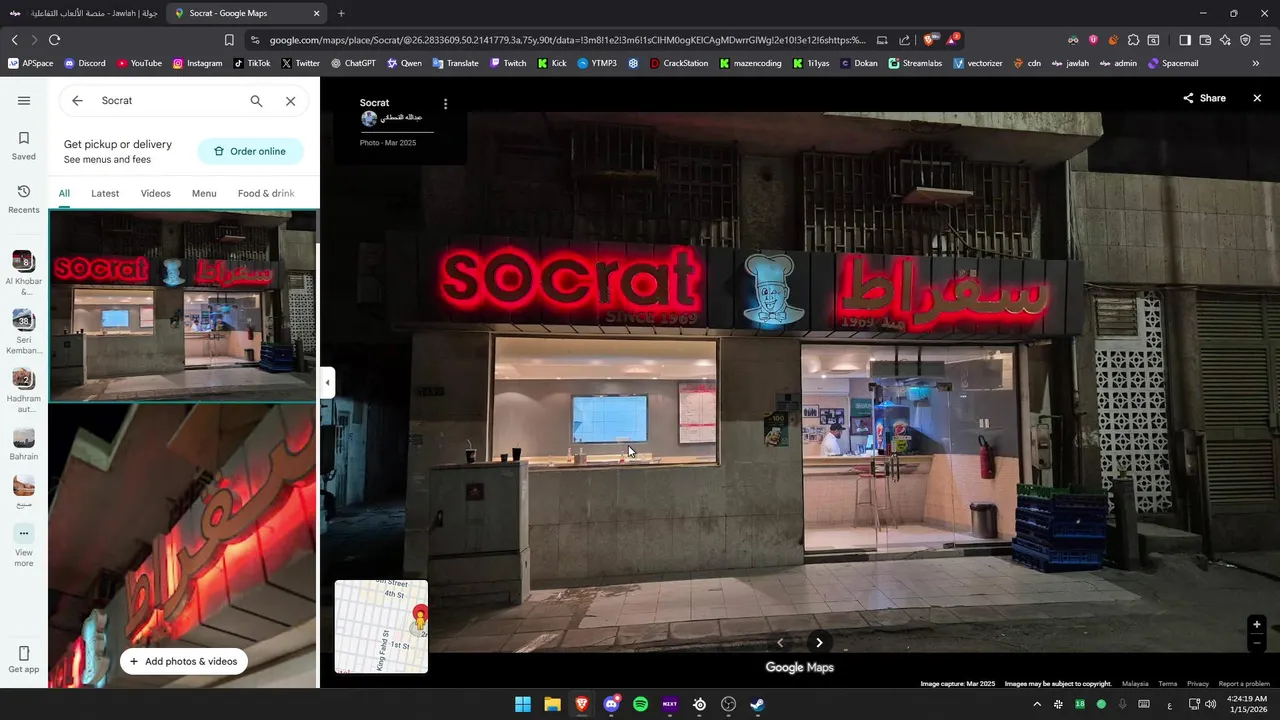Go to previous photo arrow

(780, 643)
